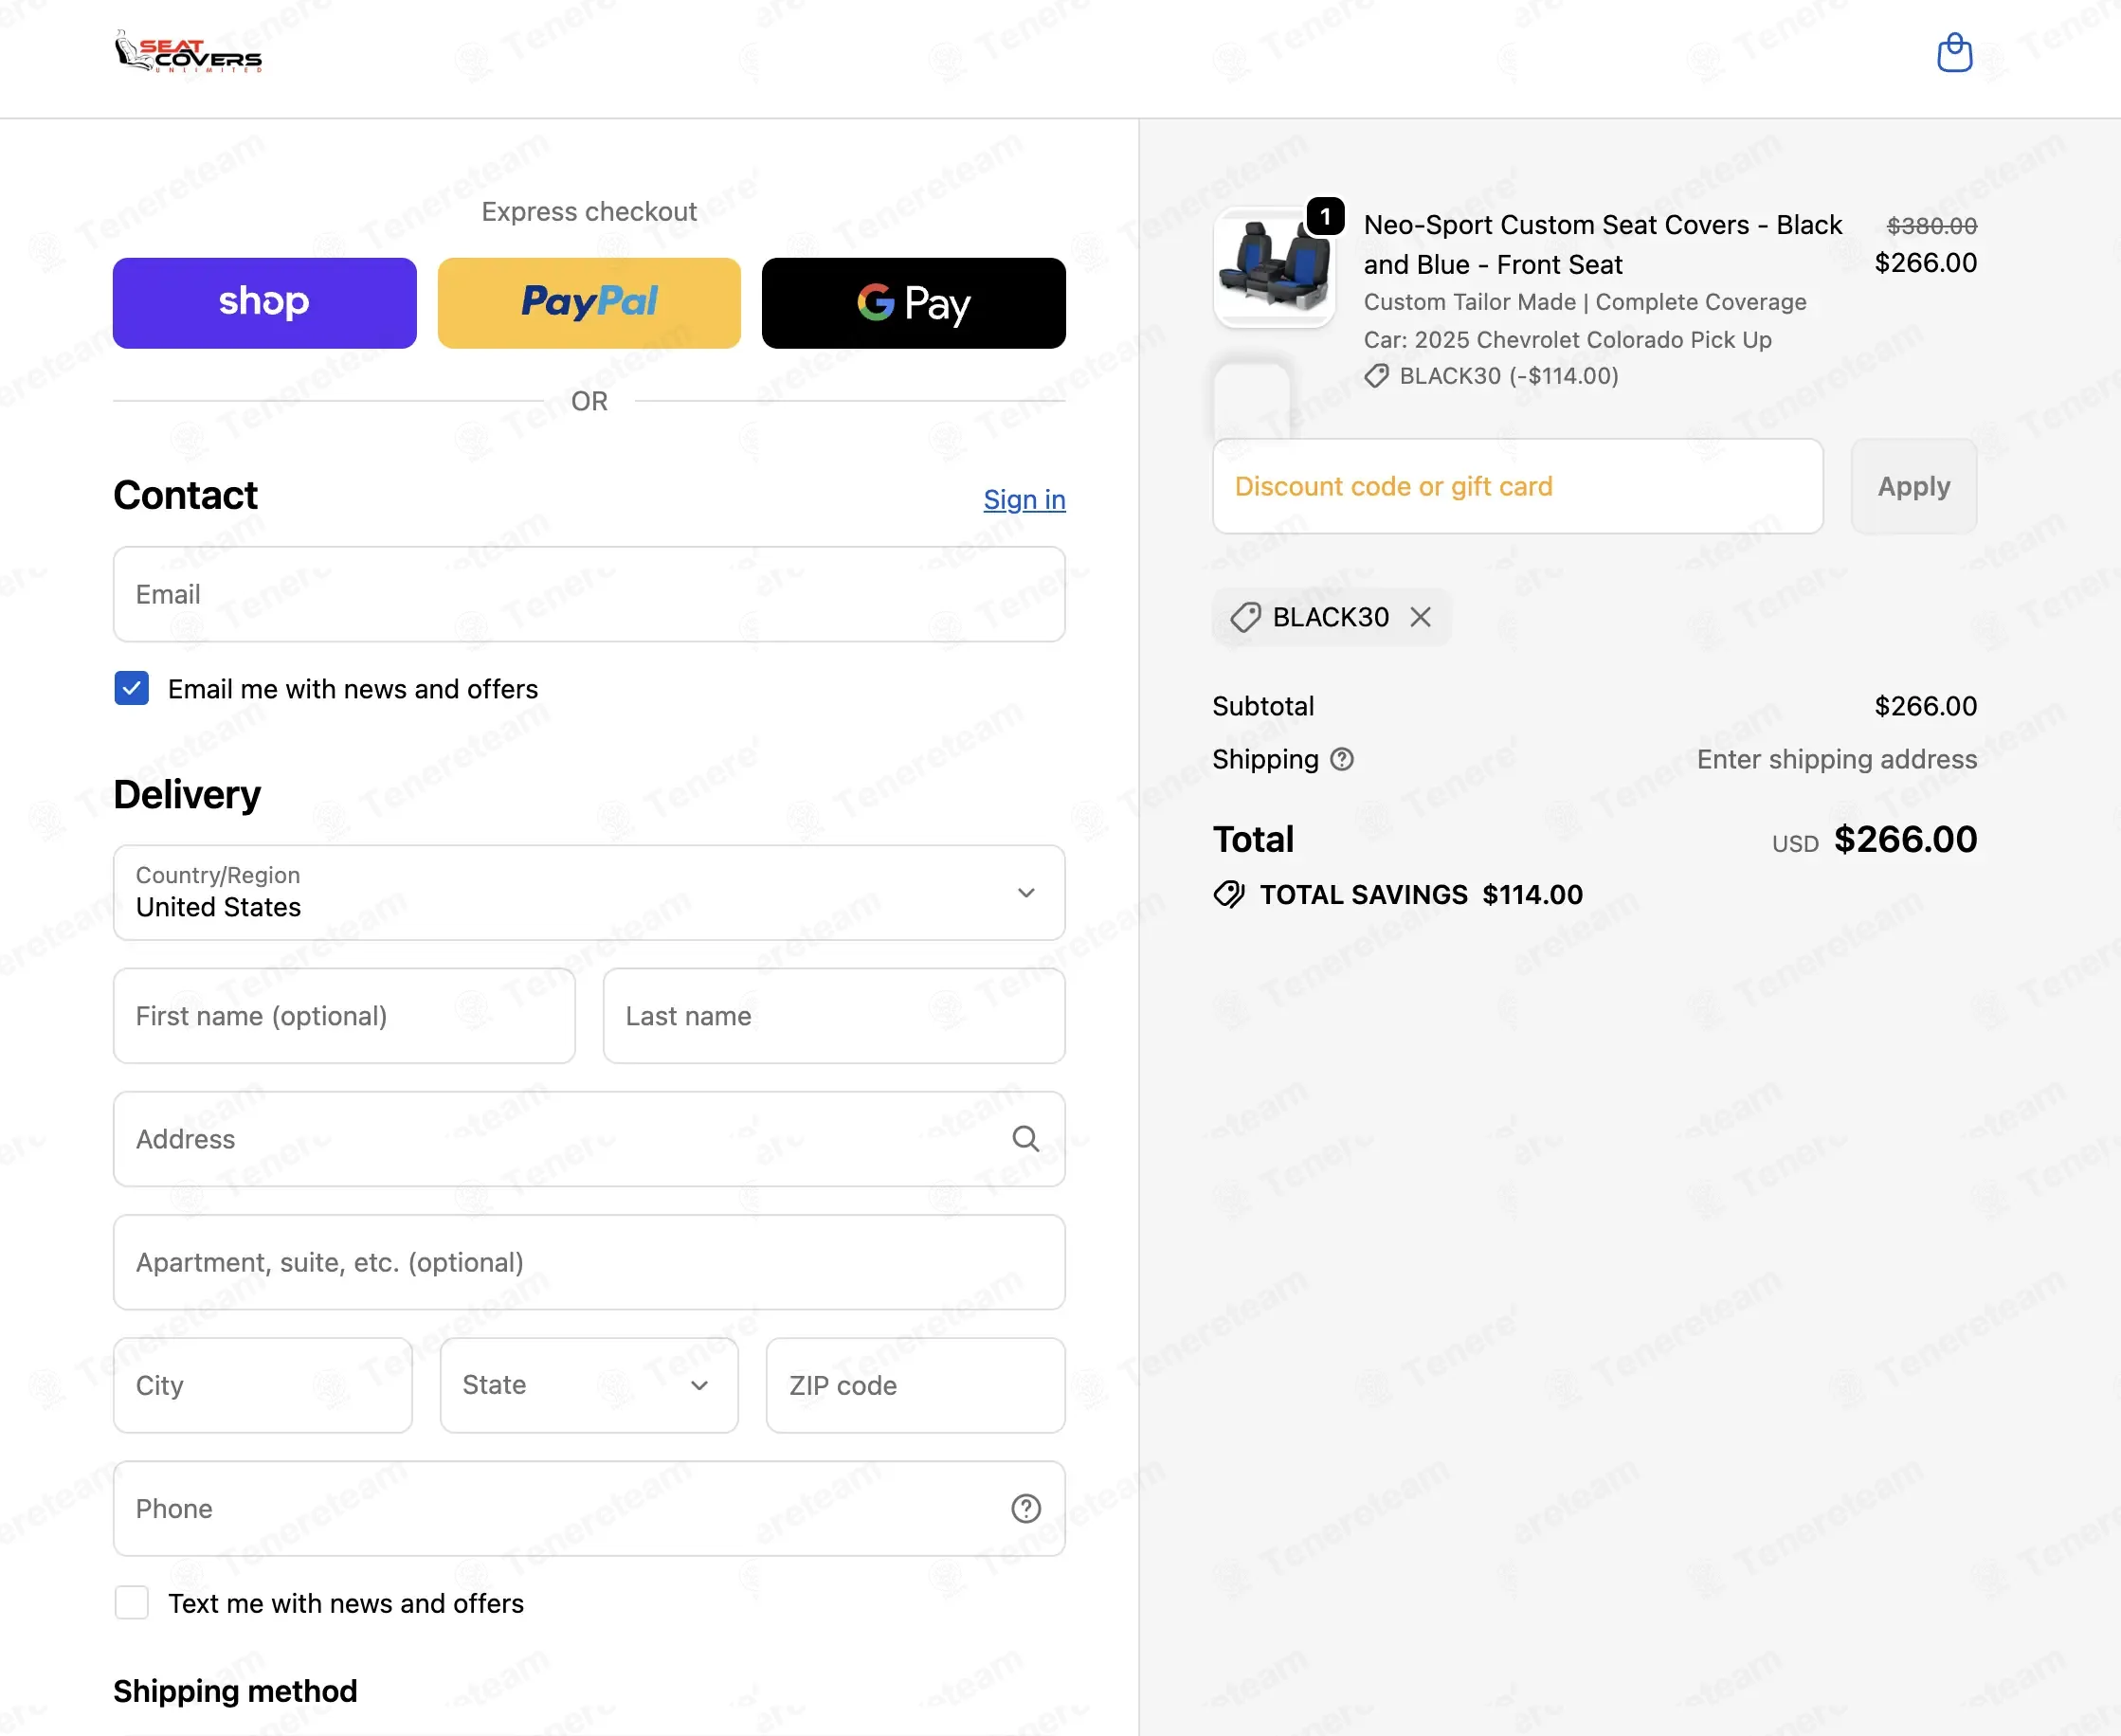This screenshot has height=1736, width=2121.
Task: Open the shopping bag cart icon
Action: [1954, 53]
